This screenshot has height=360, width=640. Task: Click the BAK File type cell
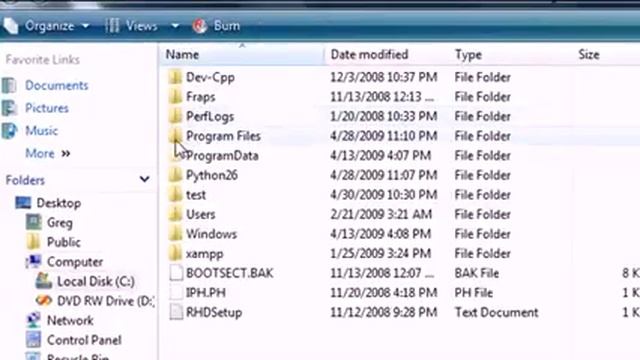(477, 273)
